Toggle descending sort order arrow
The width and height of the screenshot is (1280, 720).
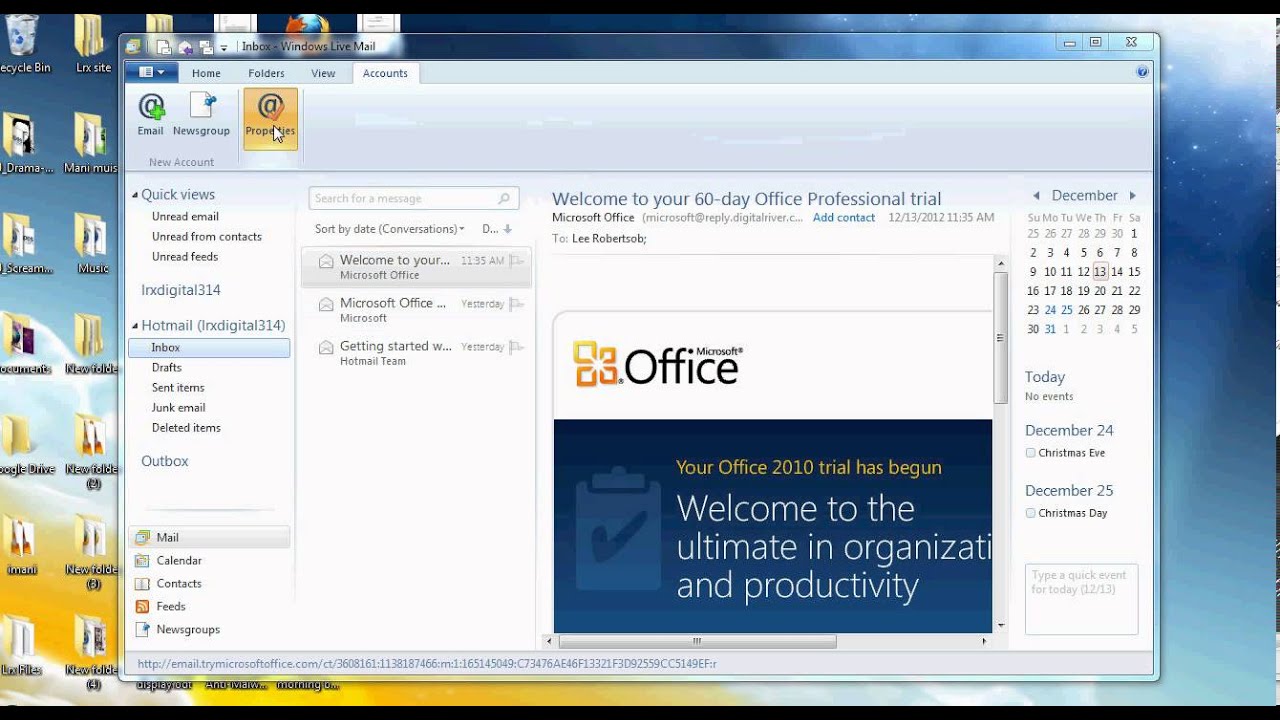[507, 229]
